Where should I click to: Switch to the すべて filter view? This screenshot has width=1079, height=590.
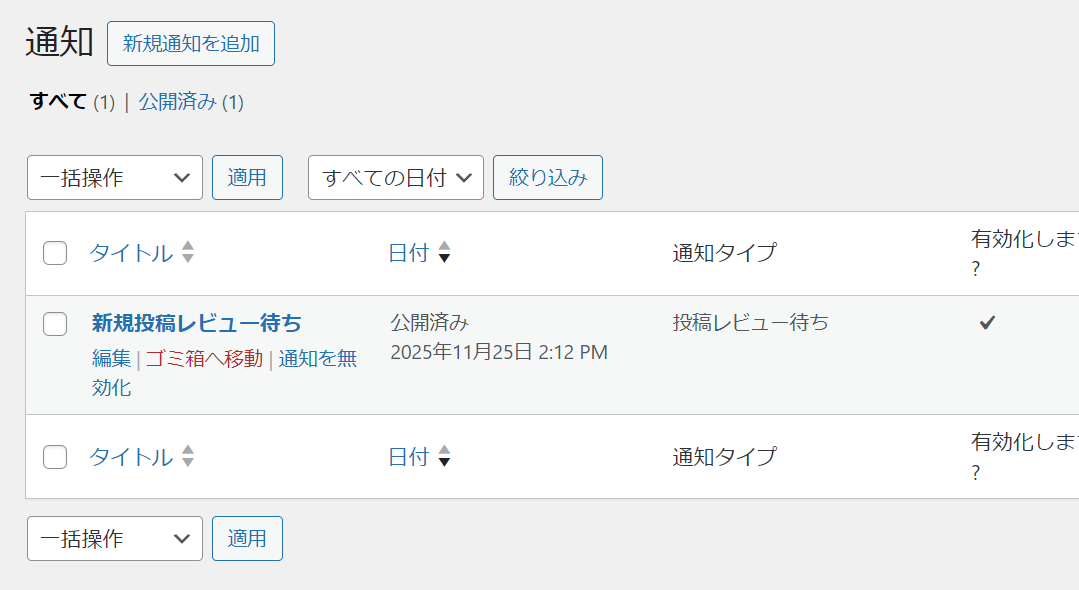(58, 102)
